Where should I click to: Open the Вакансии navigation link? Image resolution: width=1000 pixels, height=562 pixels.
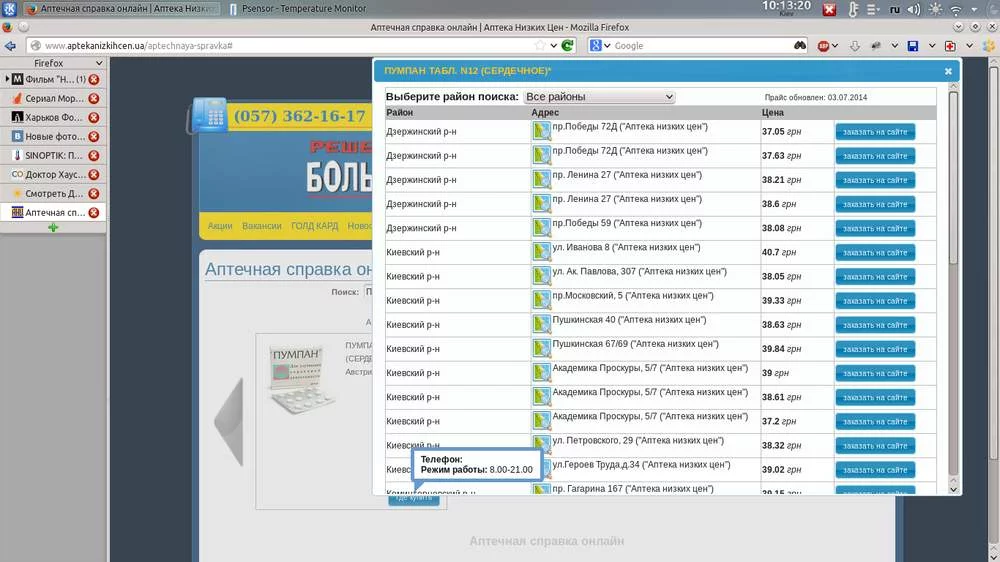(261, 226)
